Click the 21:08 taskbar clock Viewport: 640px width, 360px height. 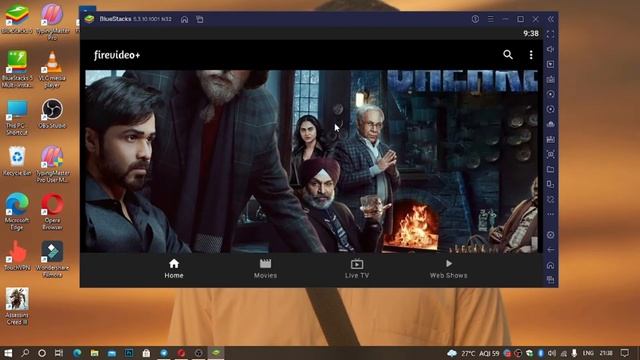tap(606, 353)
